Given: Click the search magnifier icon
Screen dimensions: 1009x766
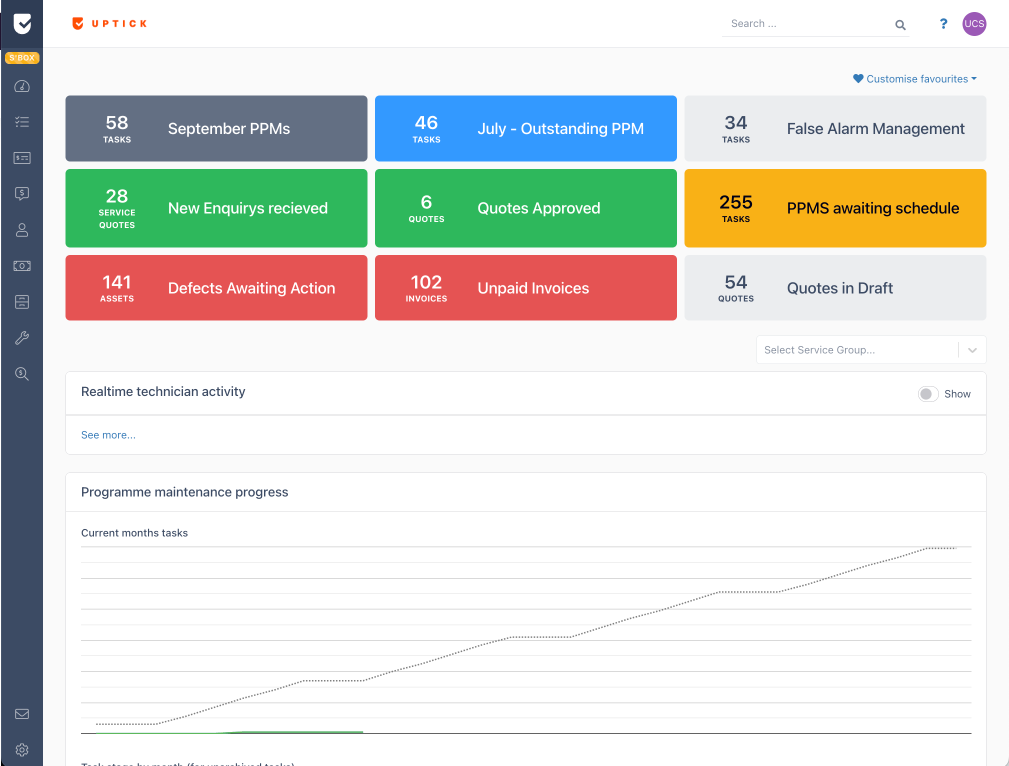Looking at the screenshot, I should click(x=900, y=25).
